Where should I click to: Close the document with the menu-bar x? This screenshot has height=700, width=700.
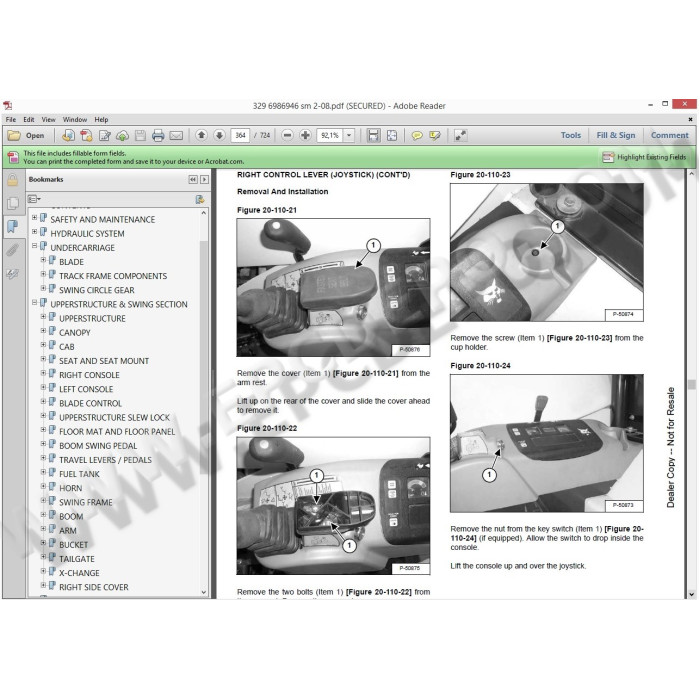pyautogui.click(x=690, y=120)
